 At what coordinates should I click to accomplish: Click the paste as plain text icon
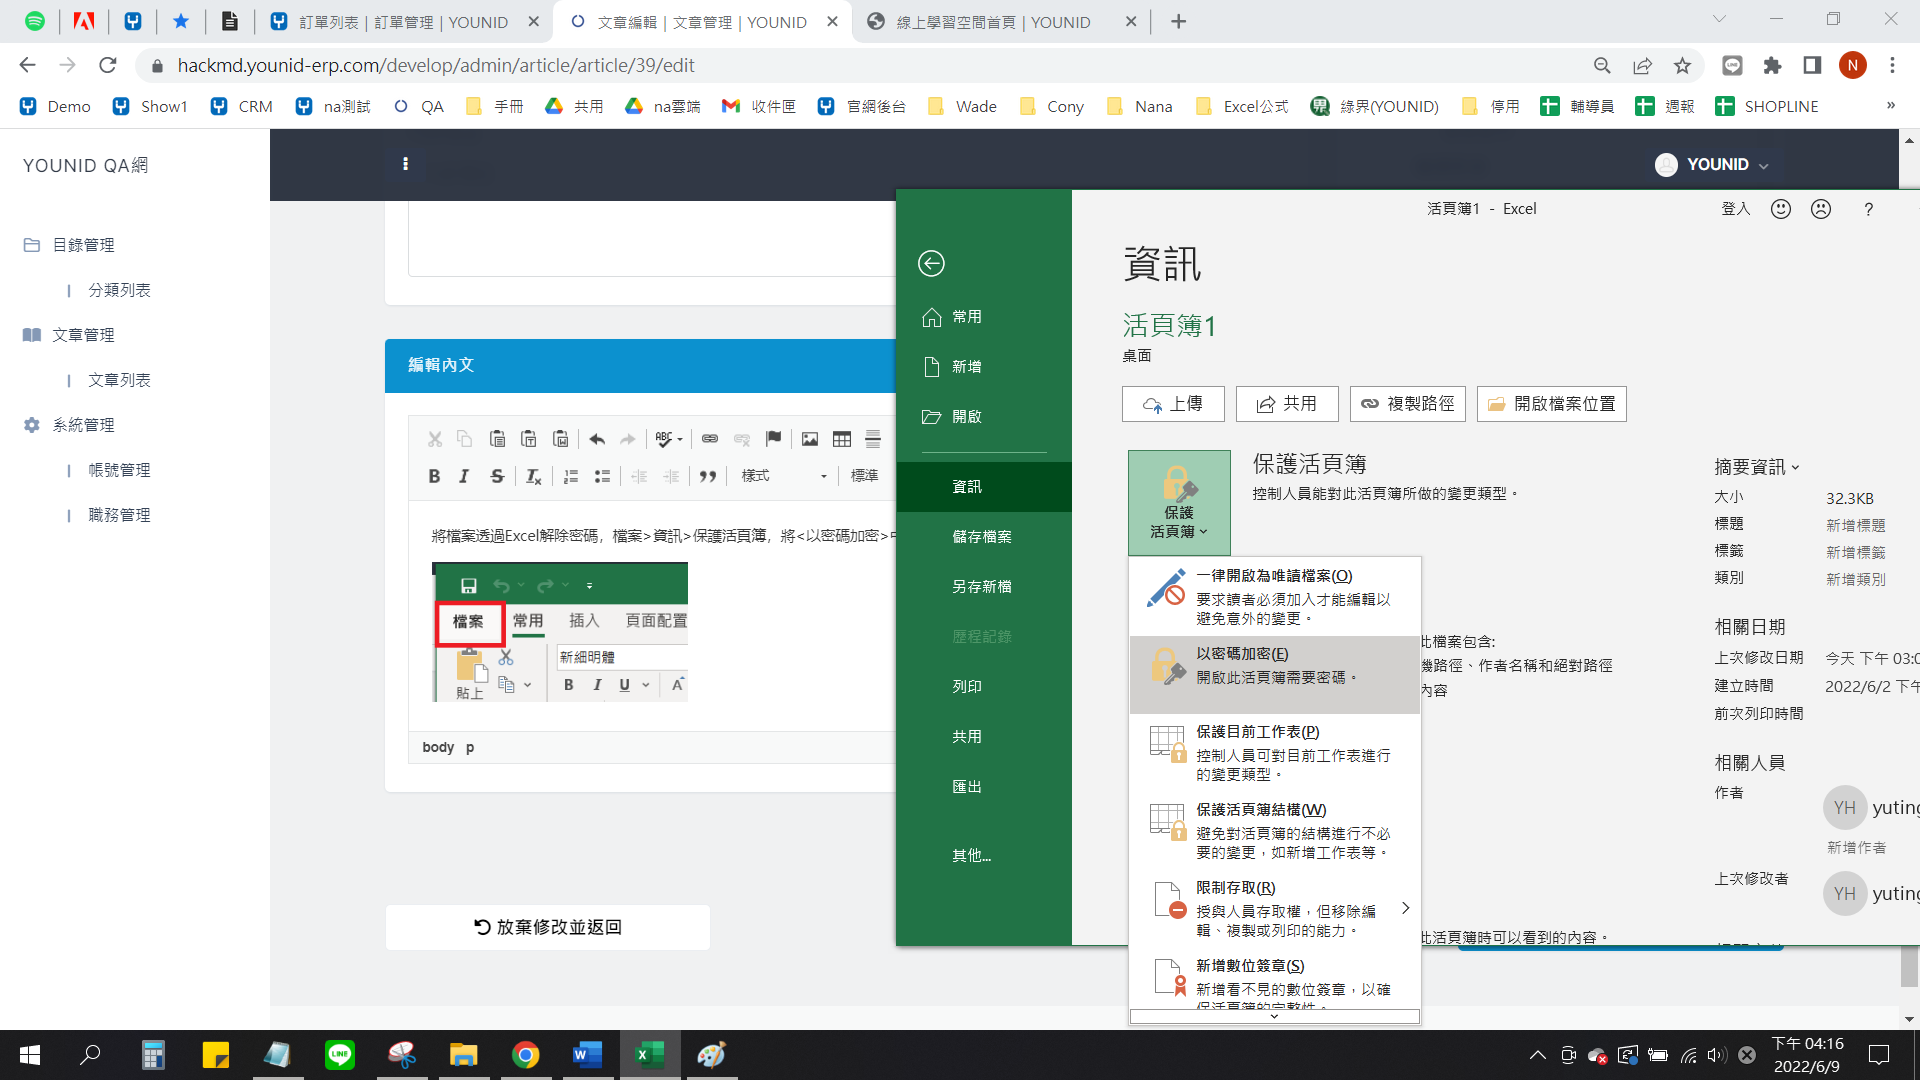(x=529, y=439)
